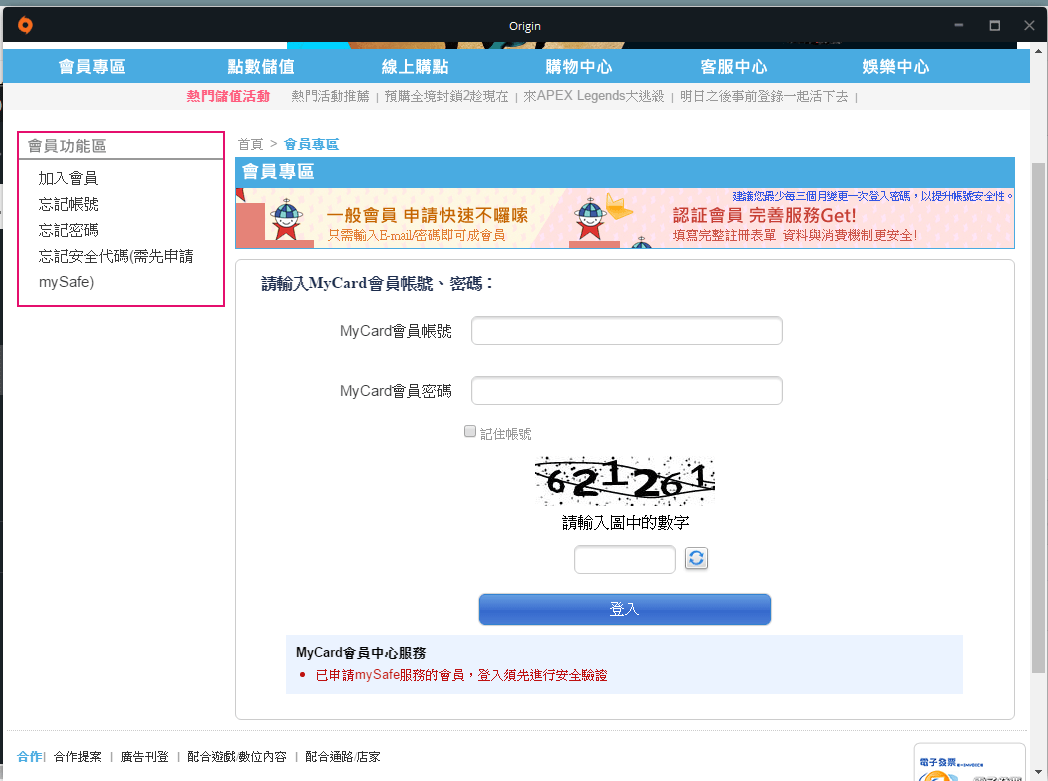Click the scrollbar down arrow
Screen dimensions: 1048x781
[x=1038, y=773]
